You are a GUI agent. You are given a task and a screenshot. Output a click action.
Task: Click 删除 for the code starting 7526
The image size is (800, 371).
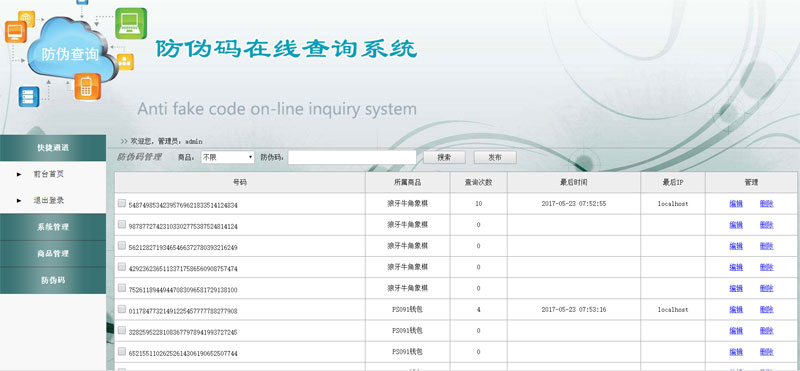point(766,288)
